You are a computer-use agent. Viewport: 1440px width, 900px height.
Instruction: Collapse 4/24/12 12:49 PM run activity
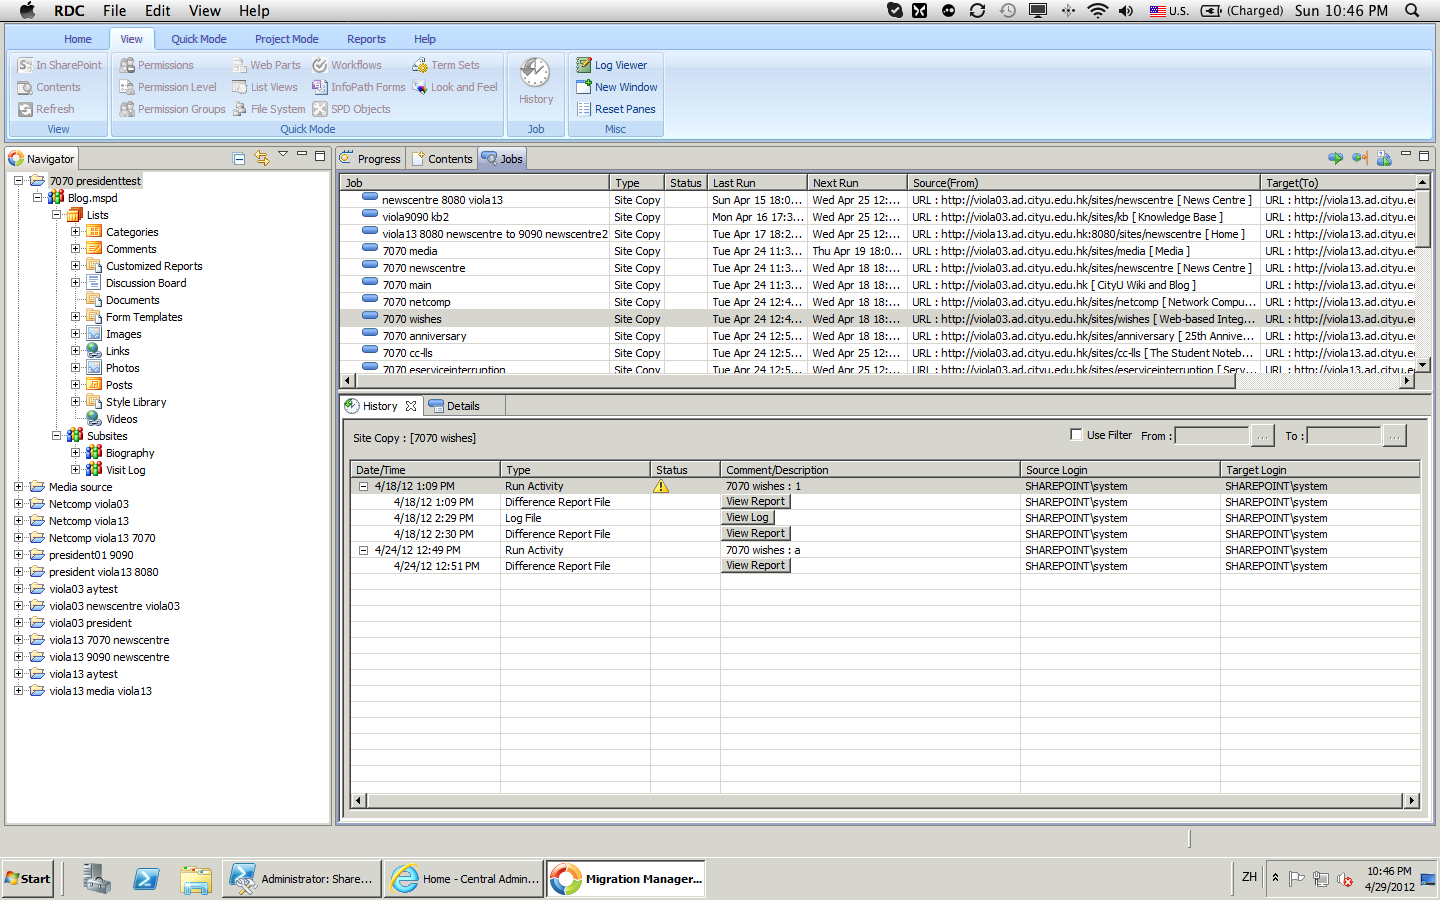point(364,550)
